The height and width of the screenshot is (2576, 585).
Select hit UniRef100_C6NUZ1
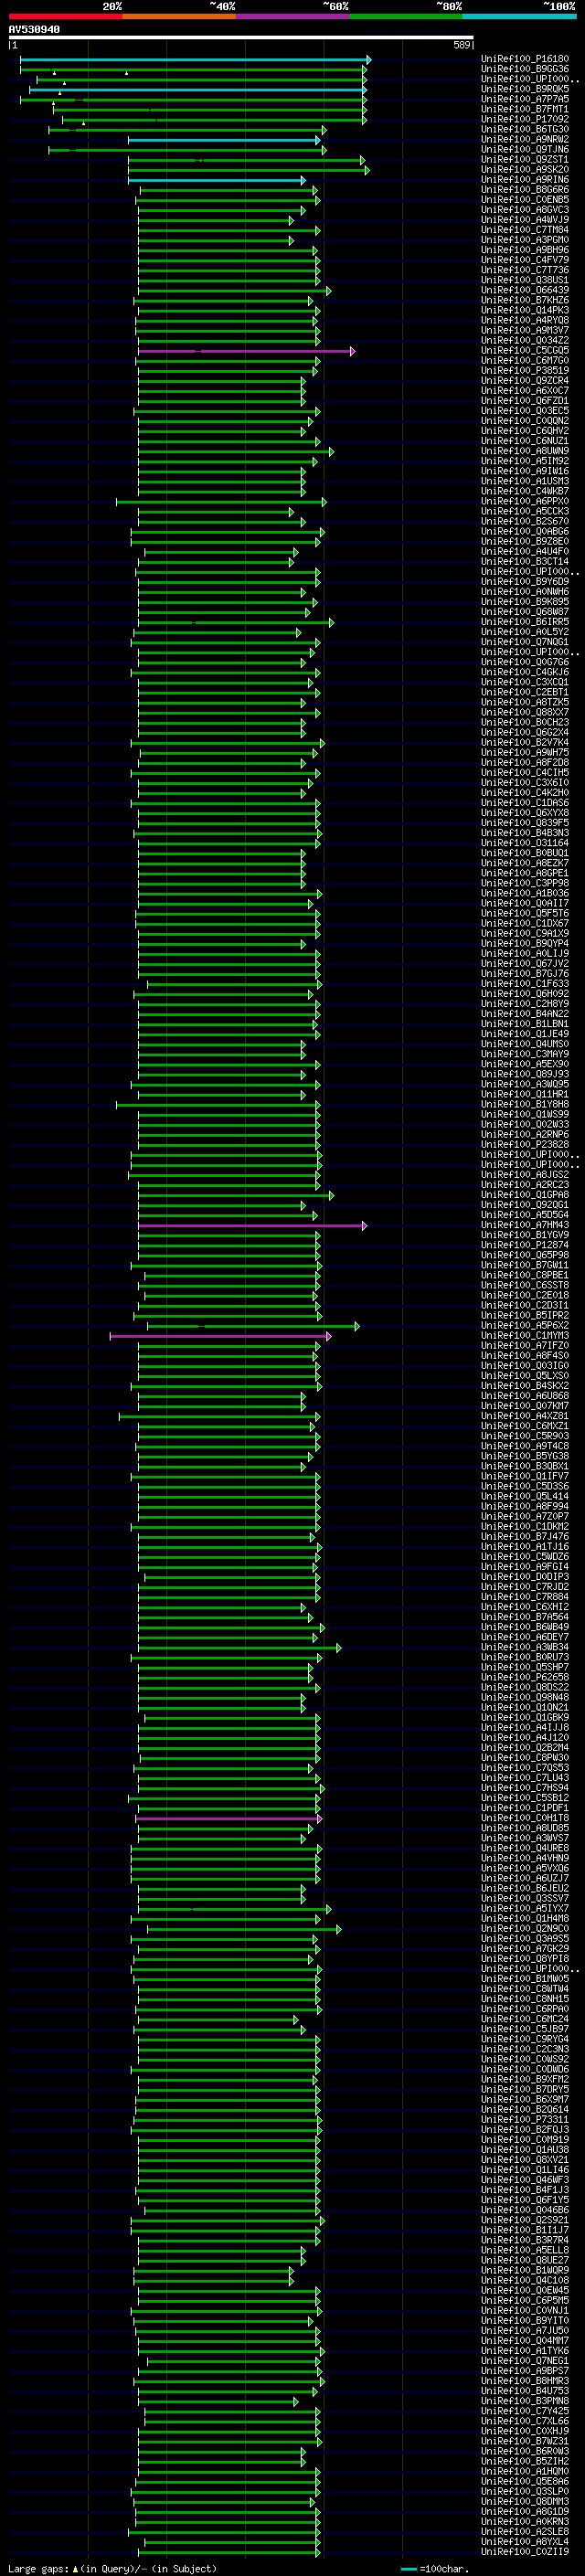[x=525, y=441]
